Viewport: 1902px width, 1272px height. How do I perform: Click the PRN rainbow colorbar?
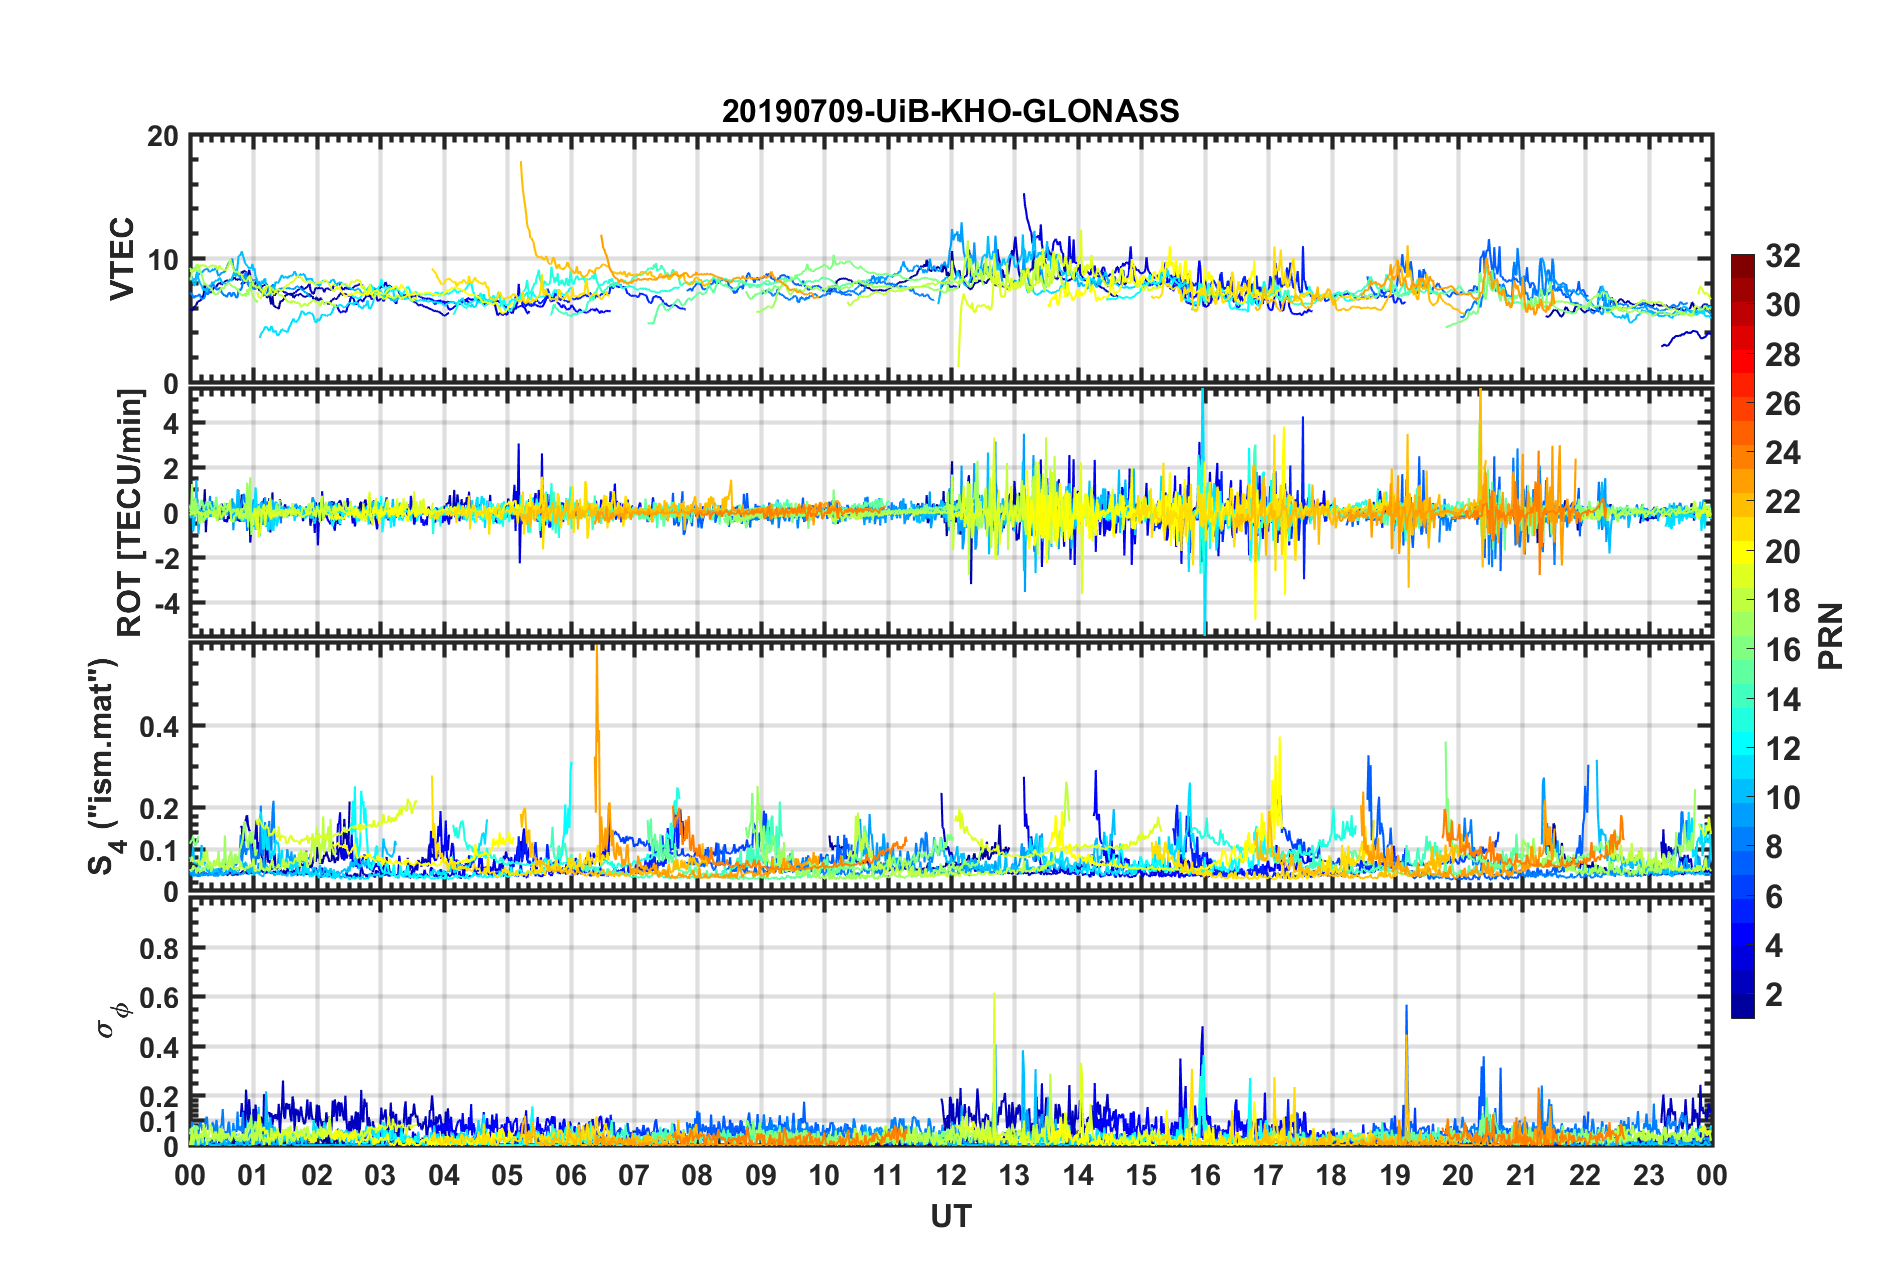pyautogui.click(x=1742, y=636)
